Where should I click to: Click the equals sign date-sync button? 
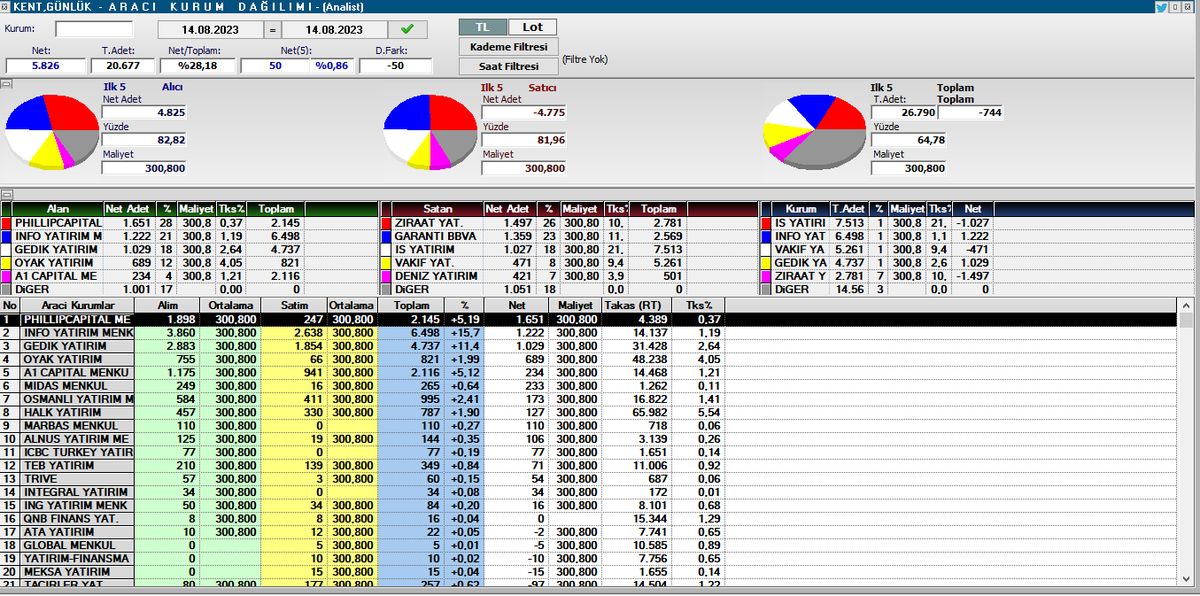click(x=273, y=29)
